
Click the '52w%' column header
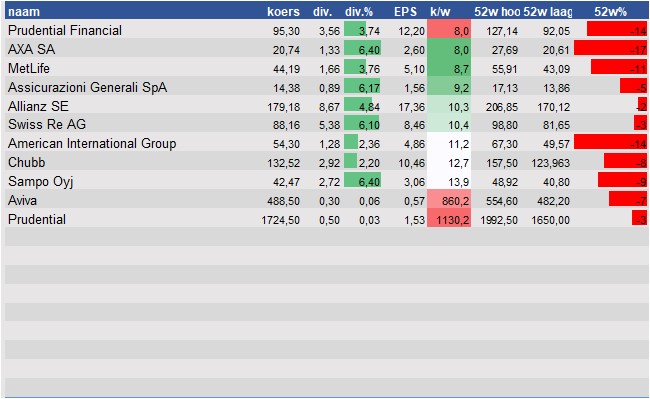(610, 12)
